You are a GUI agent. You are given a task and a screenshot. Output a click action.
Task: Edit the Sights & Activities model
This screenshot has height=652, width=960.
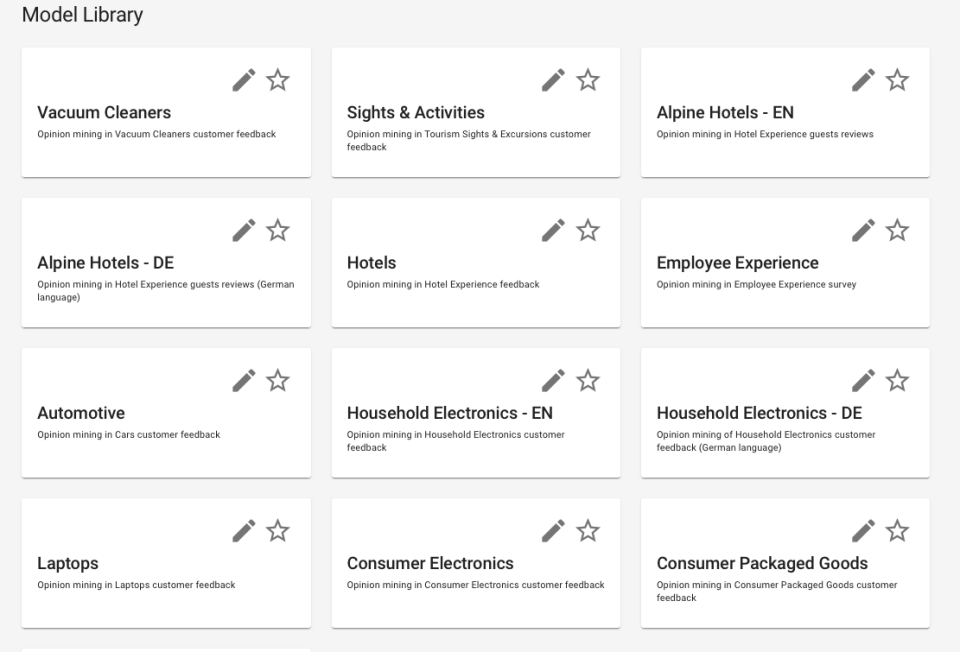tap(553, 80)
